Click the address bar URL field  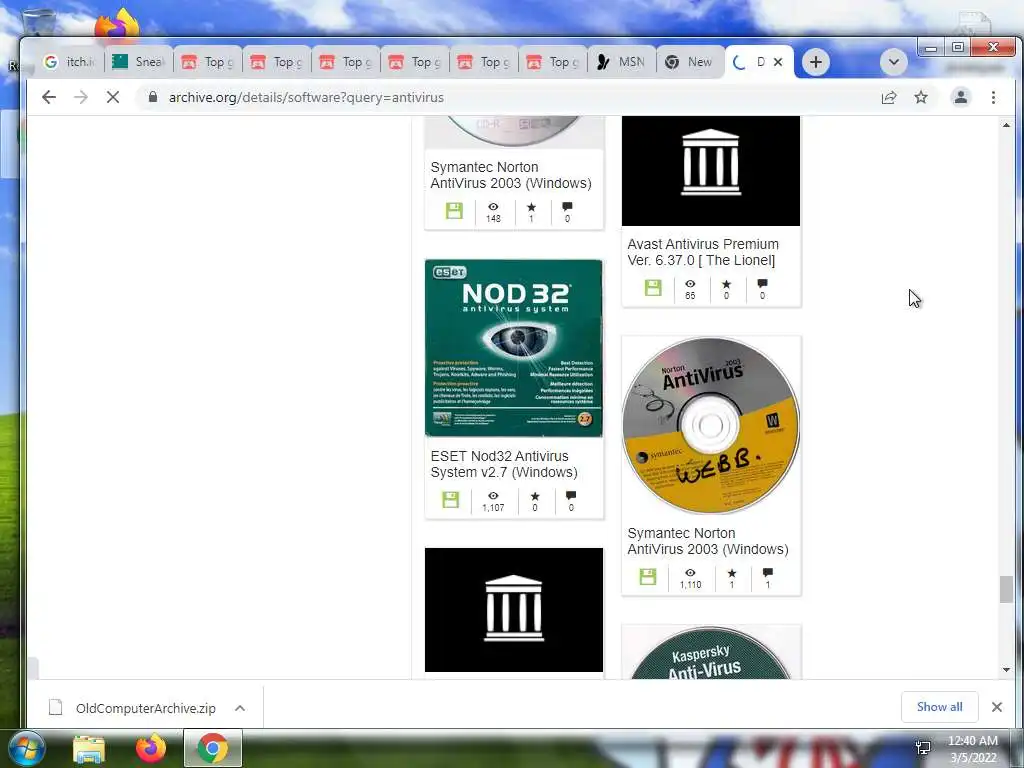coord(509,97)
